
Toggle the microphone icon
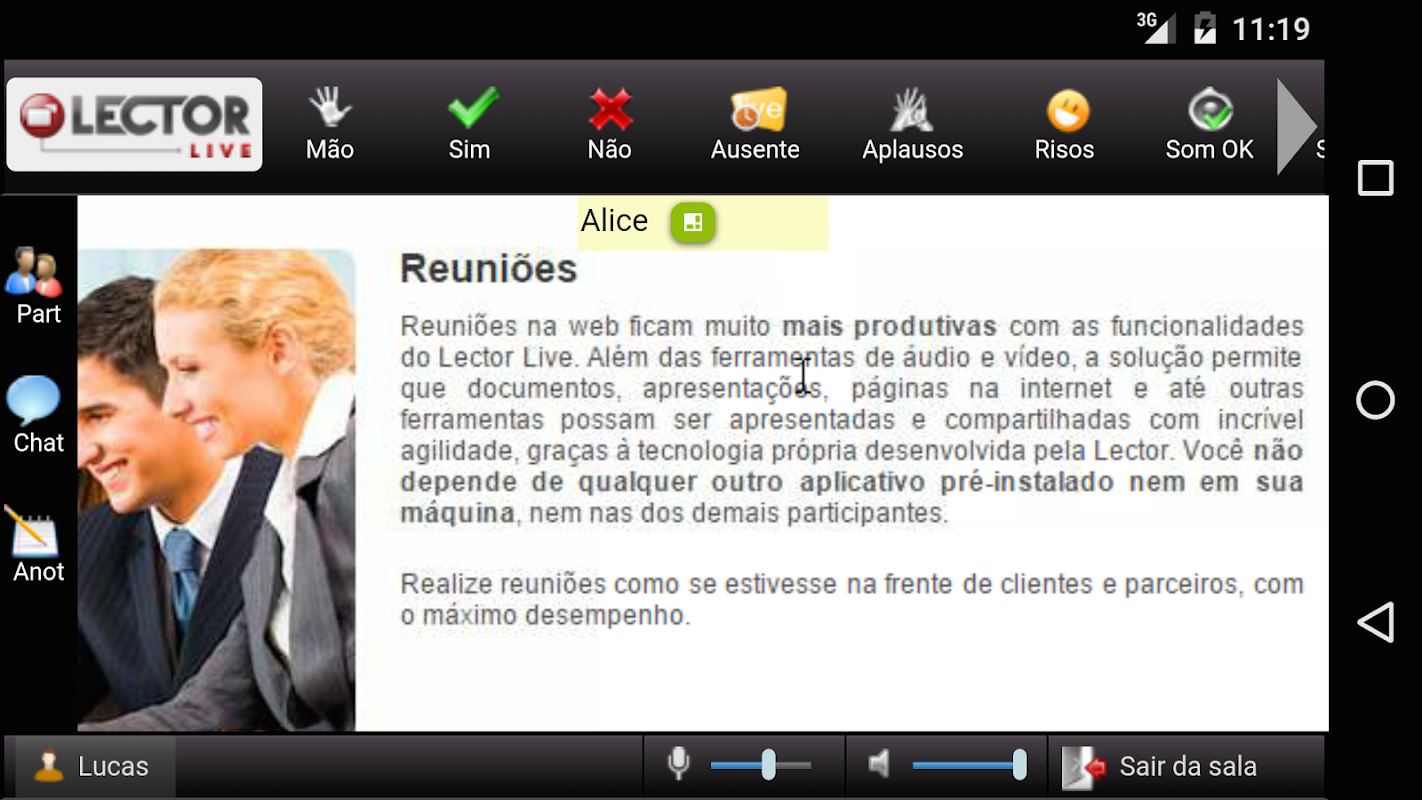coord(678,765)
